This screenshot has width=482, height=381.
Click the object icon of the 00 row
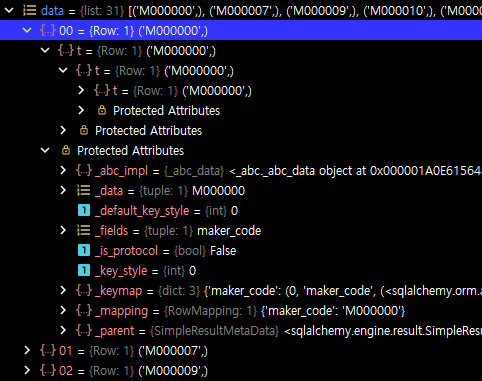[x=48, y=30]
